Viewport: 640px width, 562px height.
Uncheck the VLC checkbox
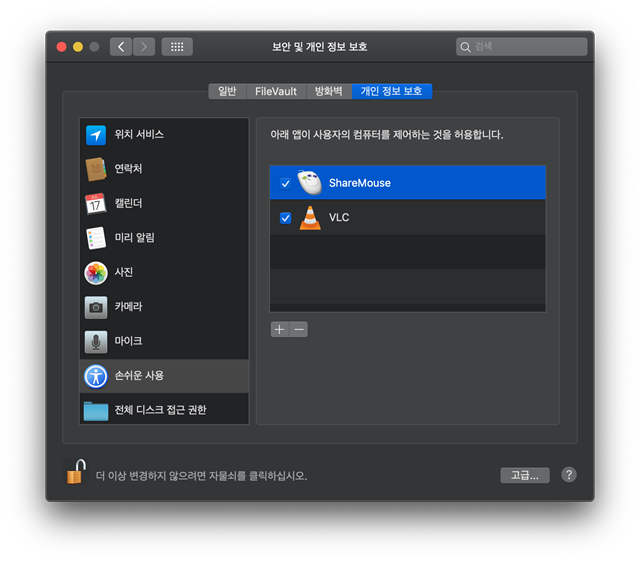tap(285, 218)
